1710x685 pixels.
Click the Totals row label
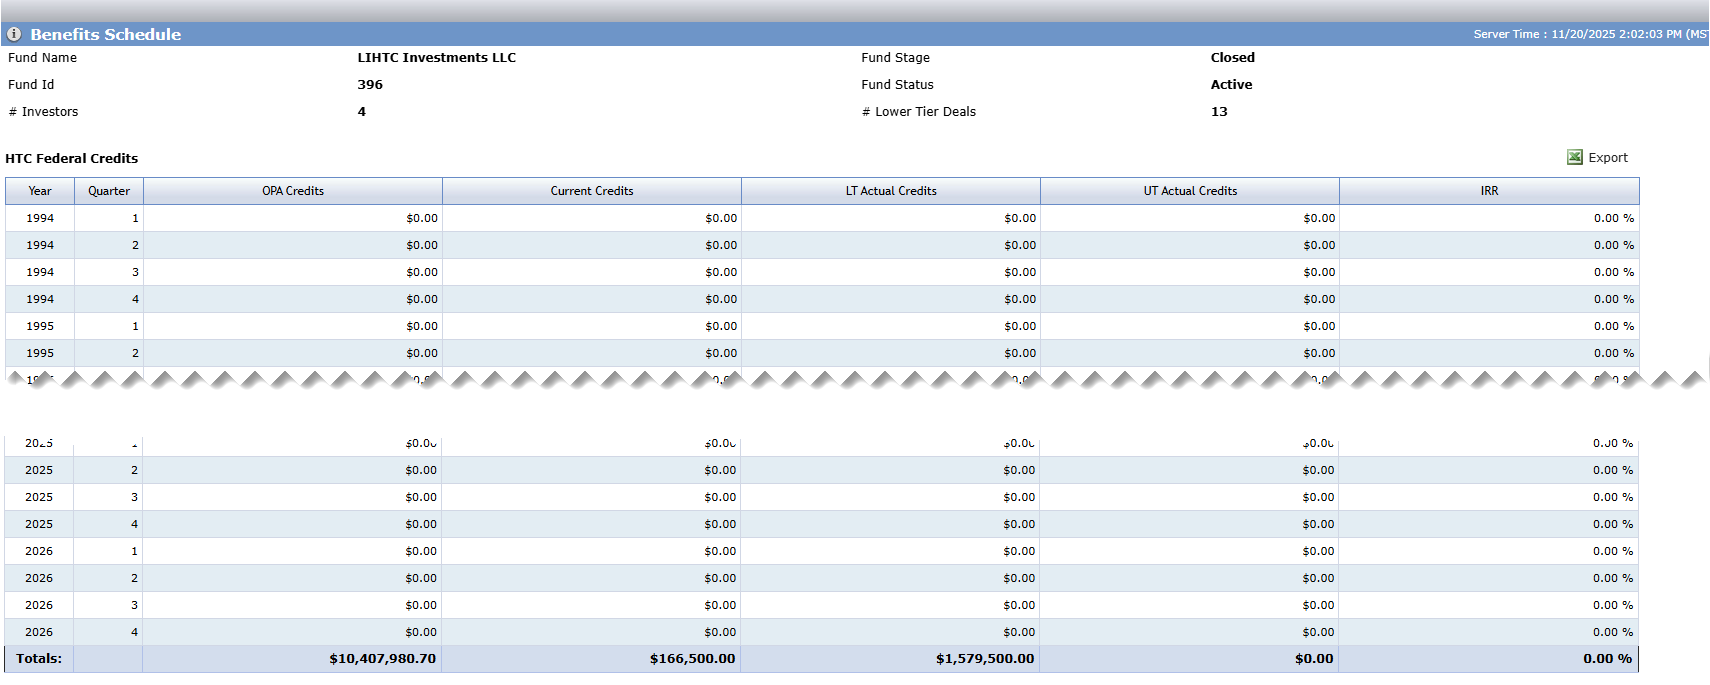39,659
